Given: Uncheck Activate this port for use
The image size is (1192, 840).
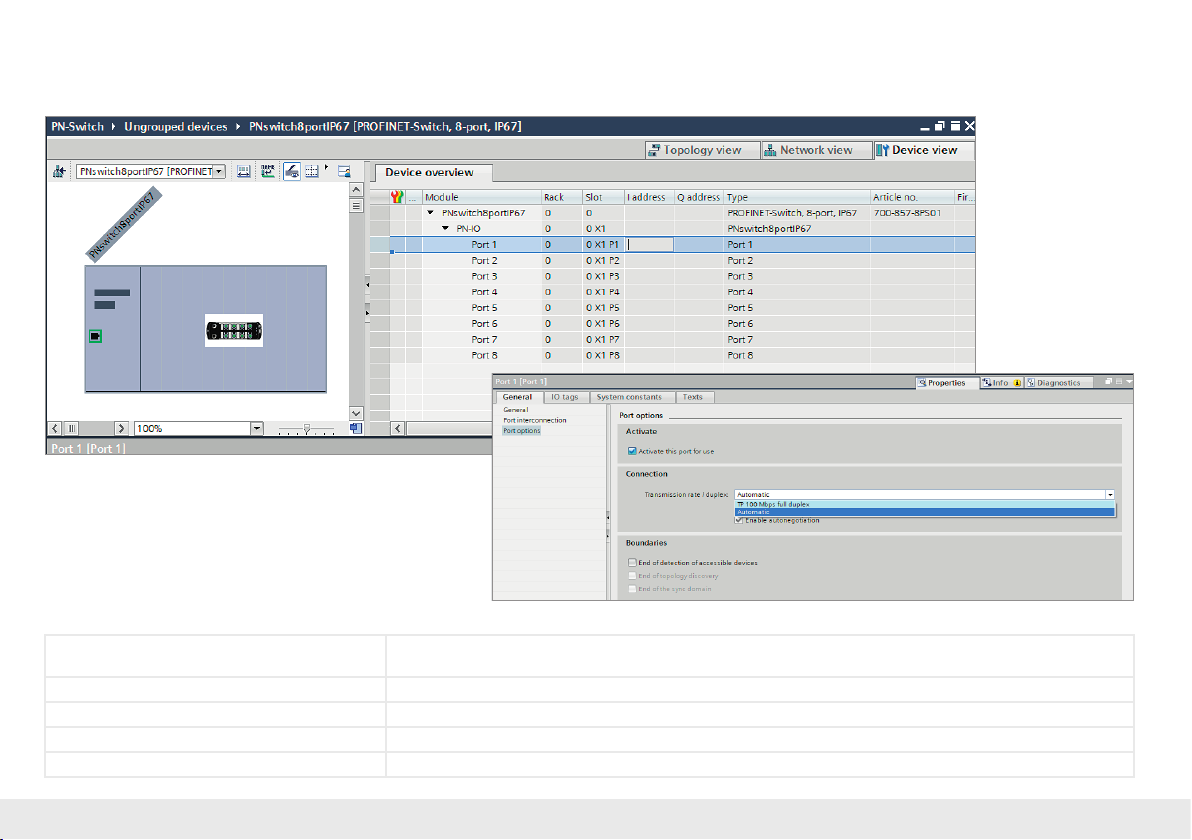Looking at the screenshot, I should coord(632,452).
